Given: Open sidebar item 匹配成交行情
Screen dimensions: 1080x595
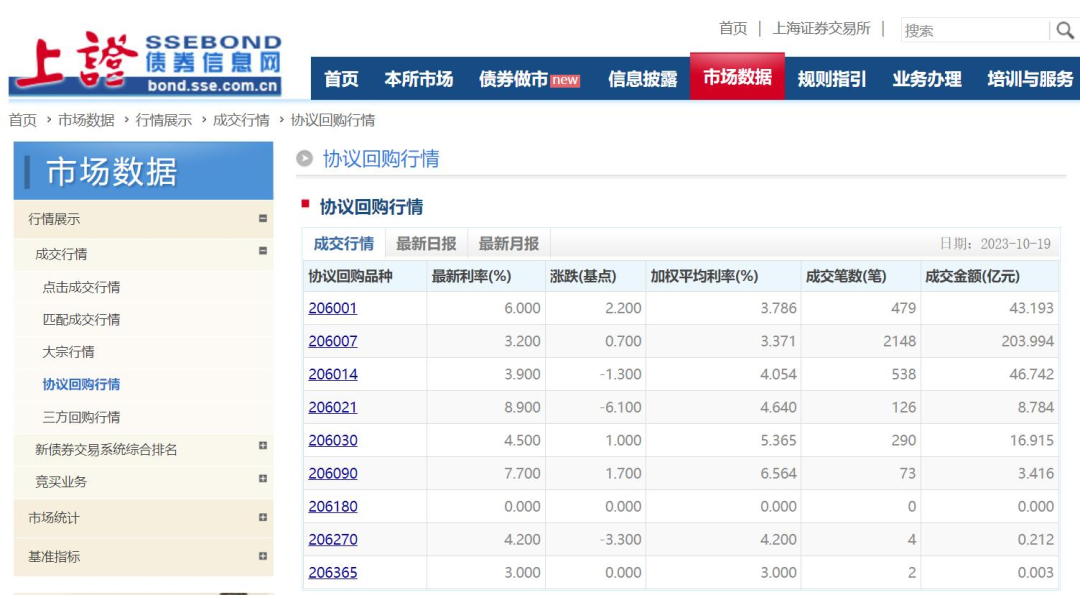Looking at the screenshot, I should pos(81,320).
